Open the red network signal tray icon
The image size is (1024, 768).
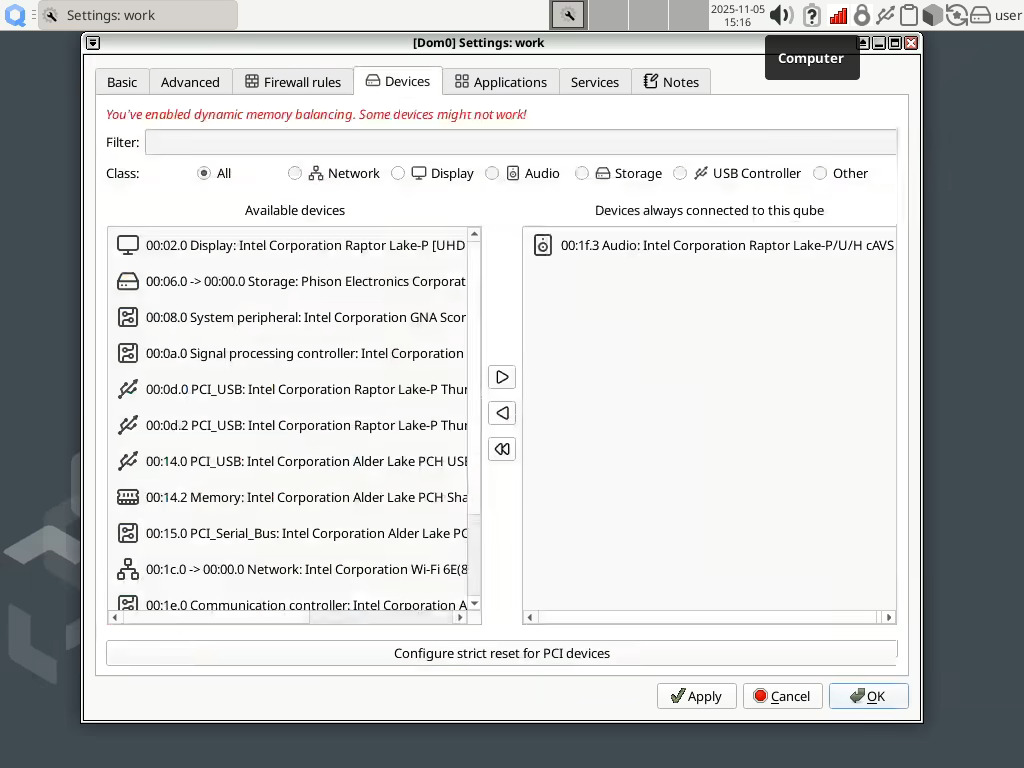[x=838, y=15]
